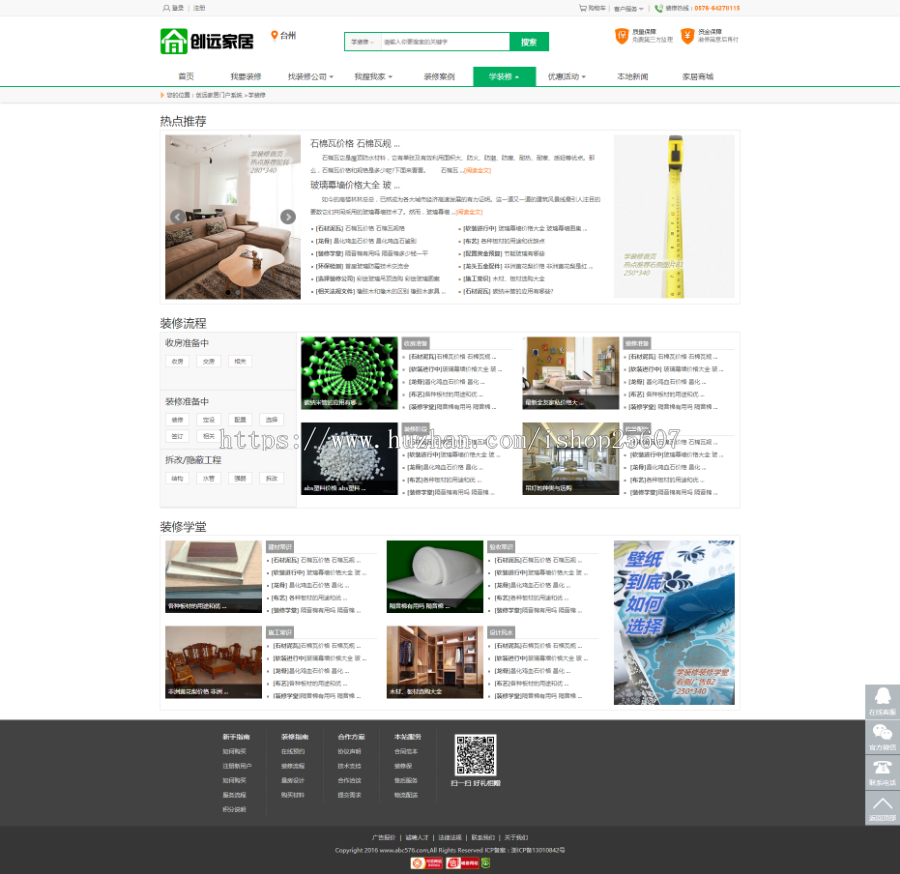Image resolution: width=900 pixels, height=874 pixels.
Task: Open the green nanotube molecule thumbnail
Action: pos(349,372)
